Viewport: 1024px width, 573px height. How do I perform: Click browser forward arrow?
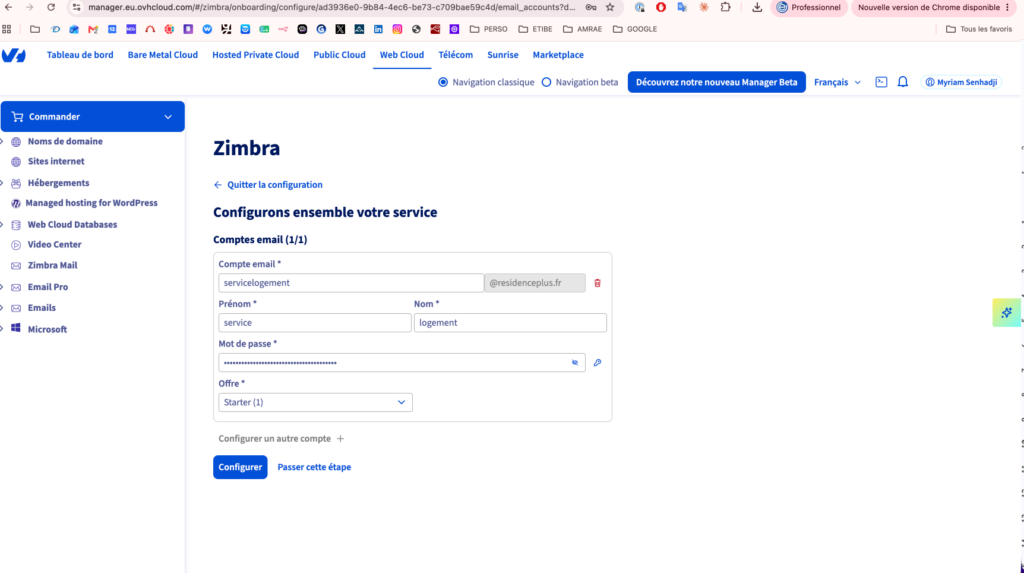point(29,7)
